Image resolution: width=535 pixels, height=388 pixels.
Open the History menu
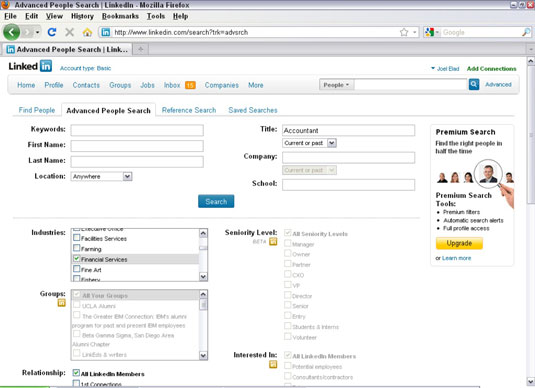(82, 16)
